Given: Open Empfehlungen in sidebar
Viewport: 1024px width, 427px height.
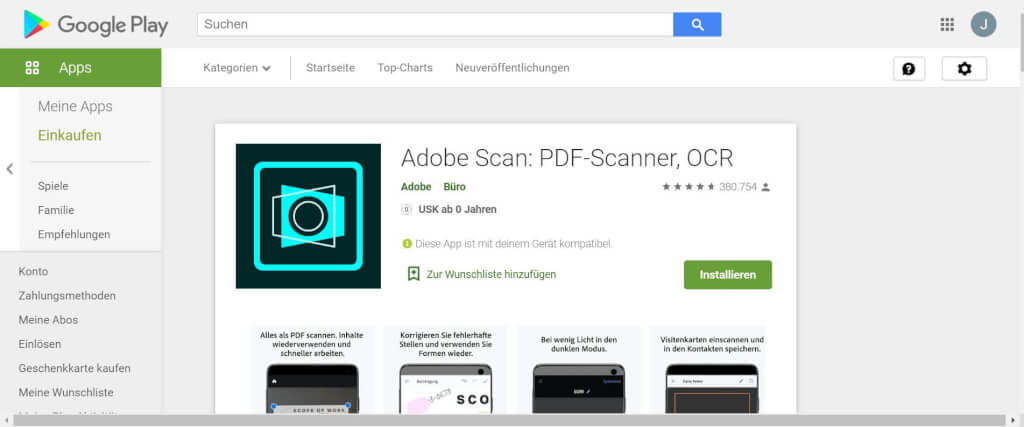Looking at the screenshot, I should [74, 234].
